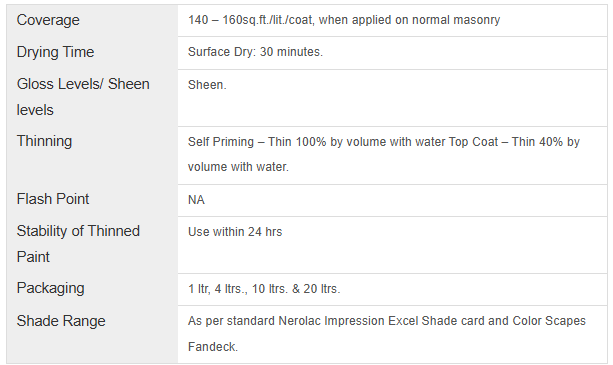
Task: Click the NA flash point value
Action: click(196, 200)
